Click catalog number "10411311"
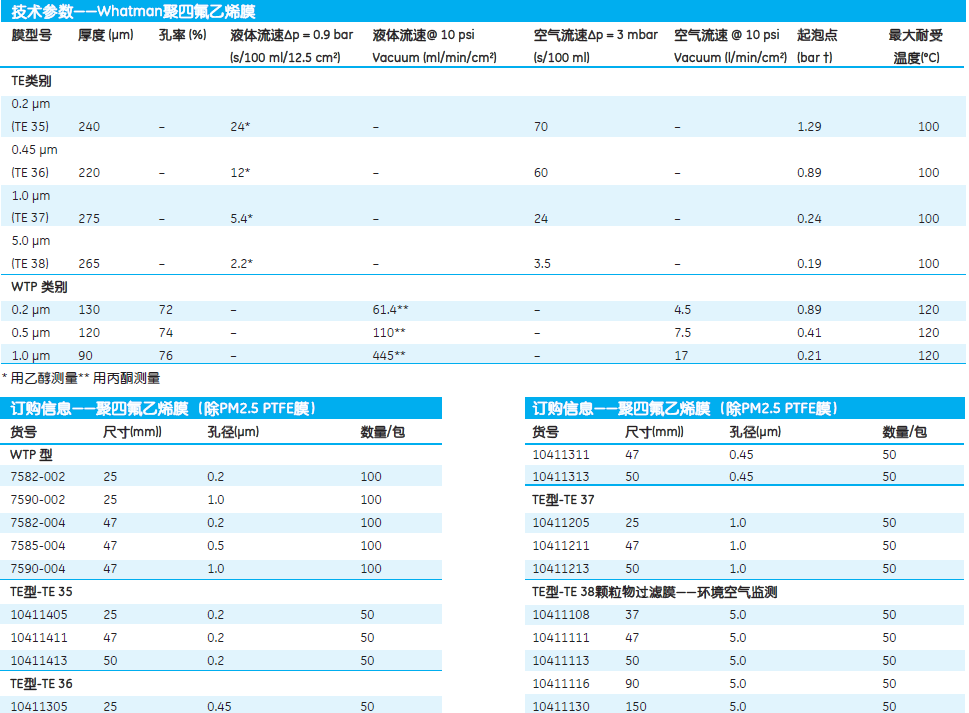The width and height of the screenshot is (969, 713). (x=561, y=455)
